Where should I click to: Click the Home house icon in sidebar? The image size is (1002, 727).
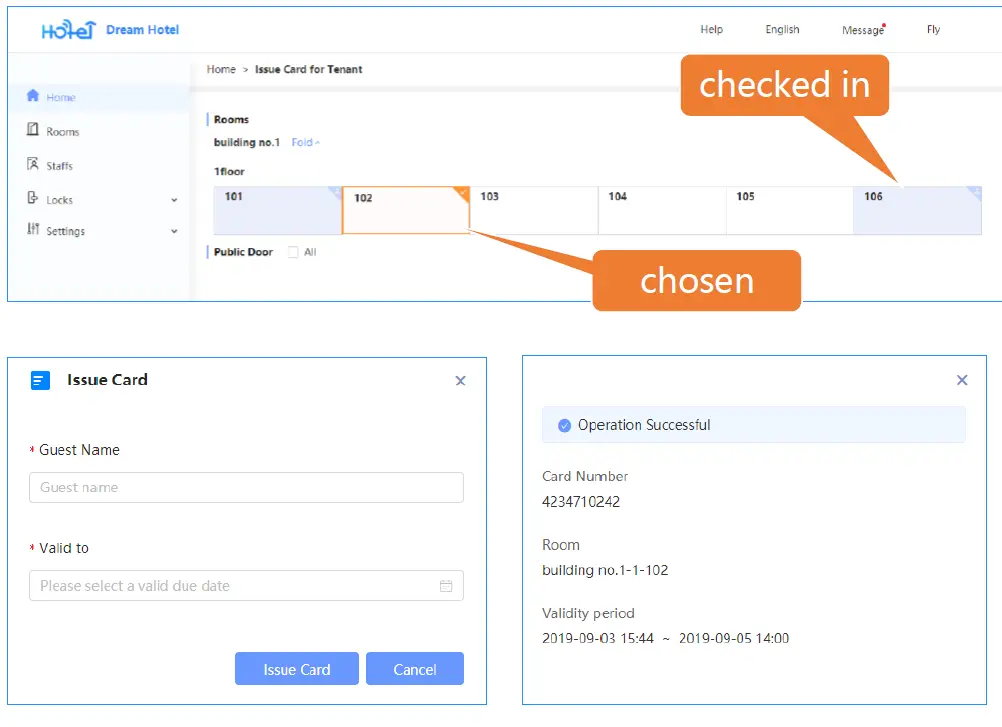click(33, 96)
